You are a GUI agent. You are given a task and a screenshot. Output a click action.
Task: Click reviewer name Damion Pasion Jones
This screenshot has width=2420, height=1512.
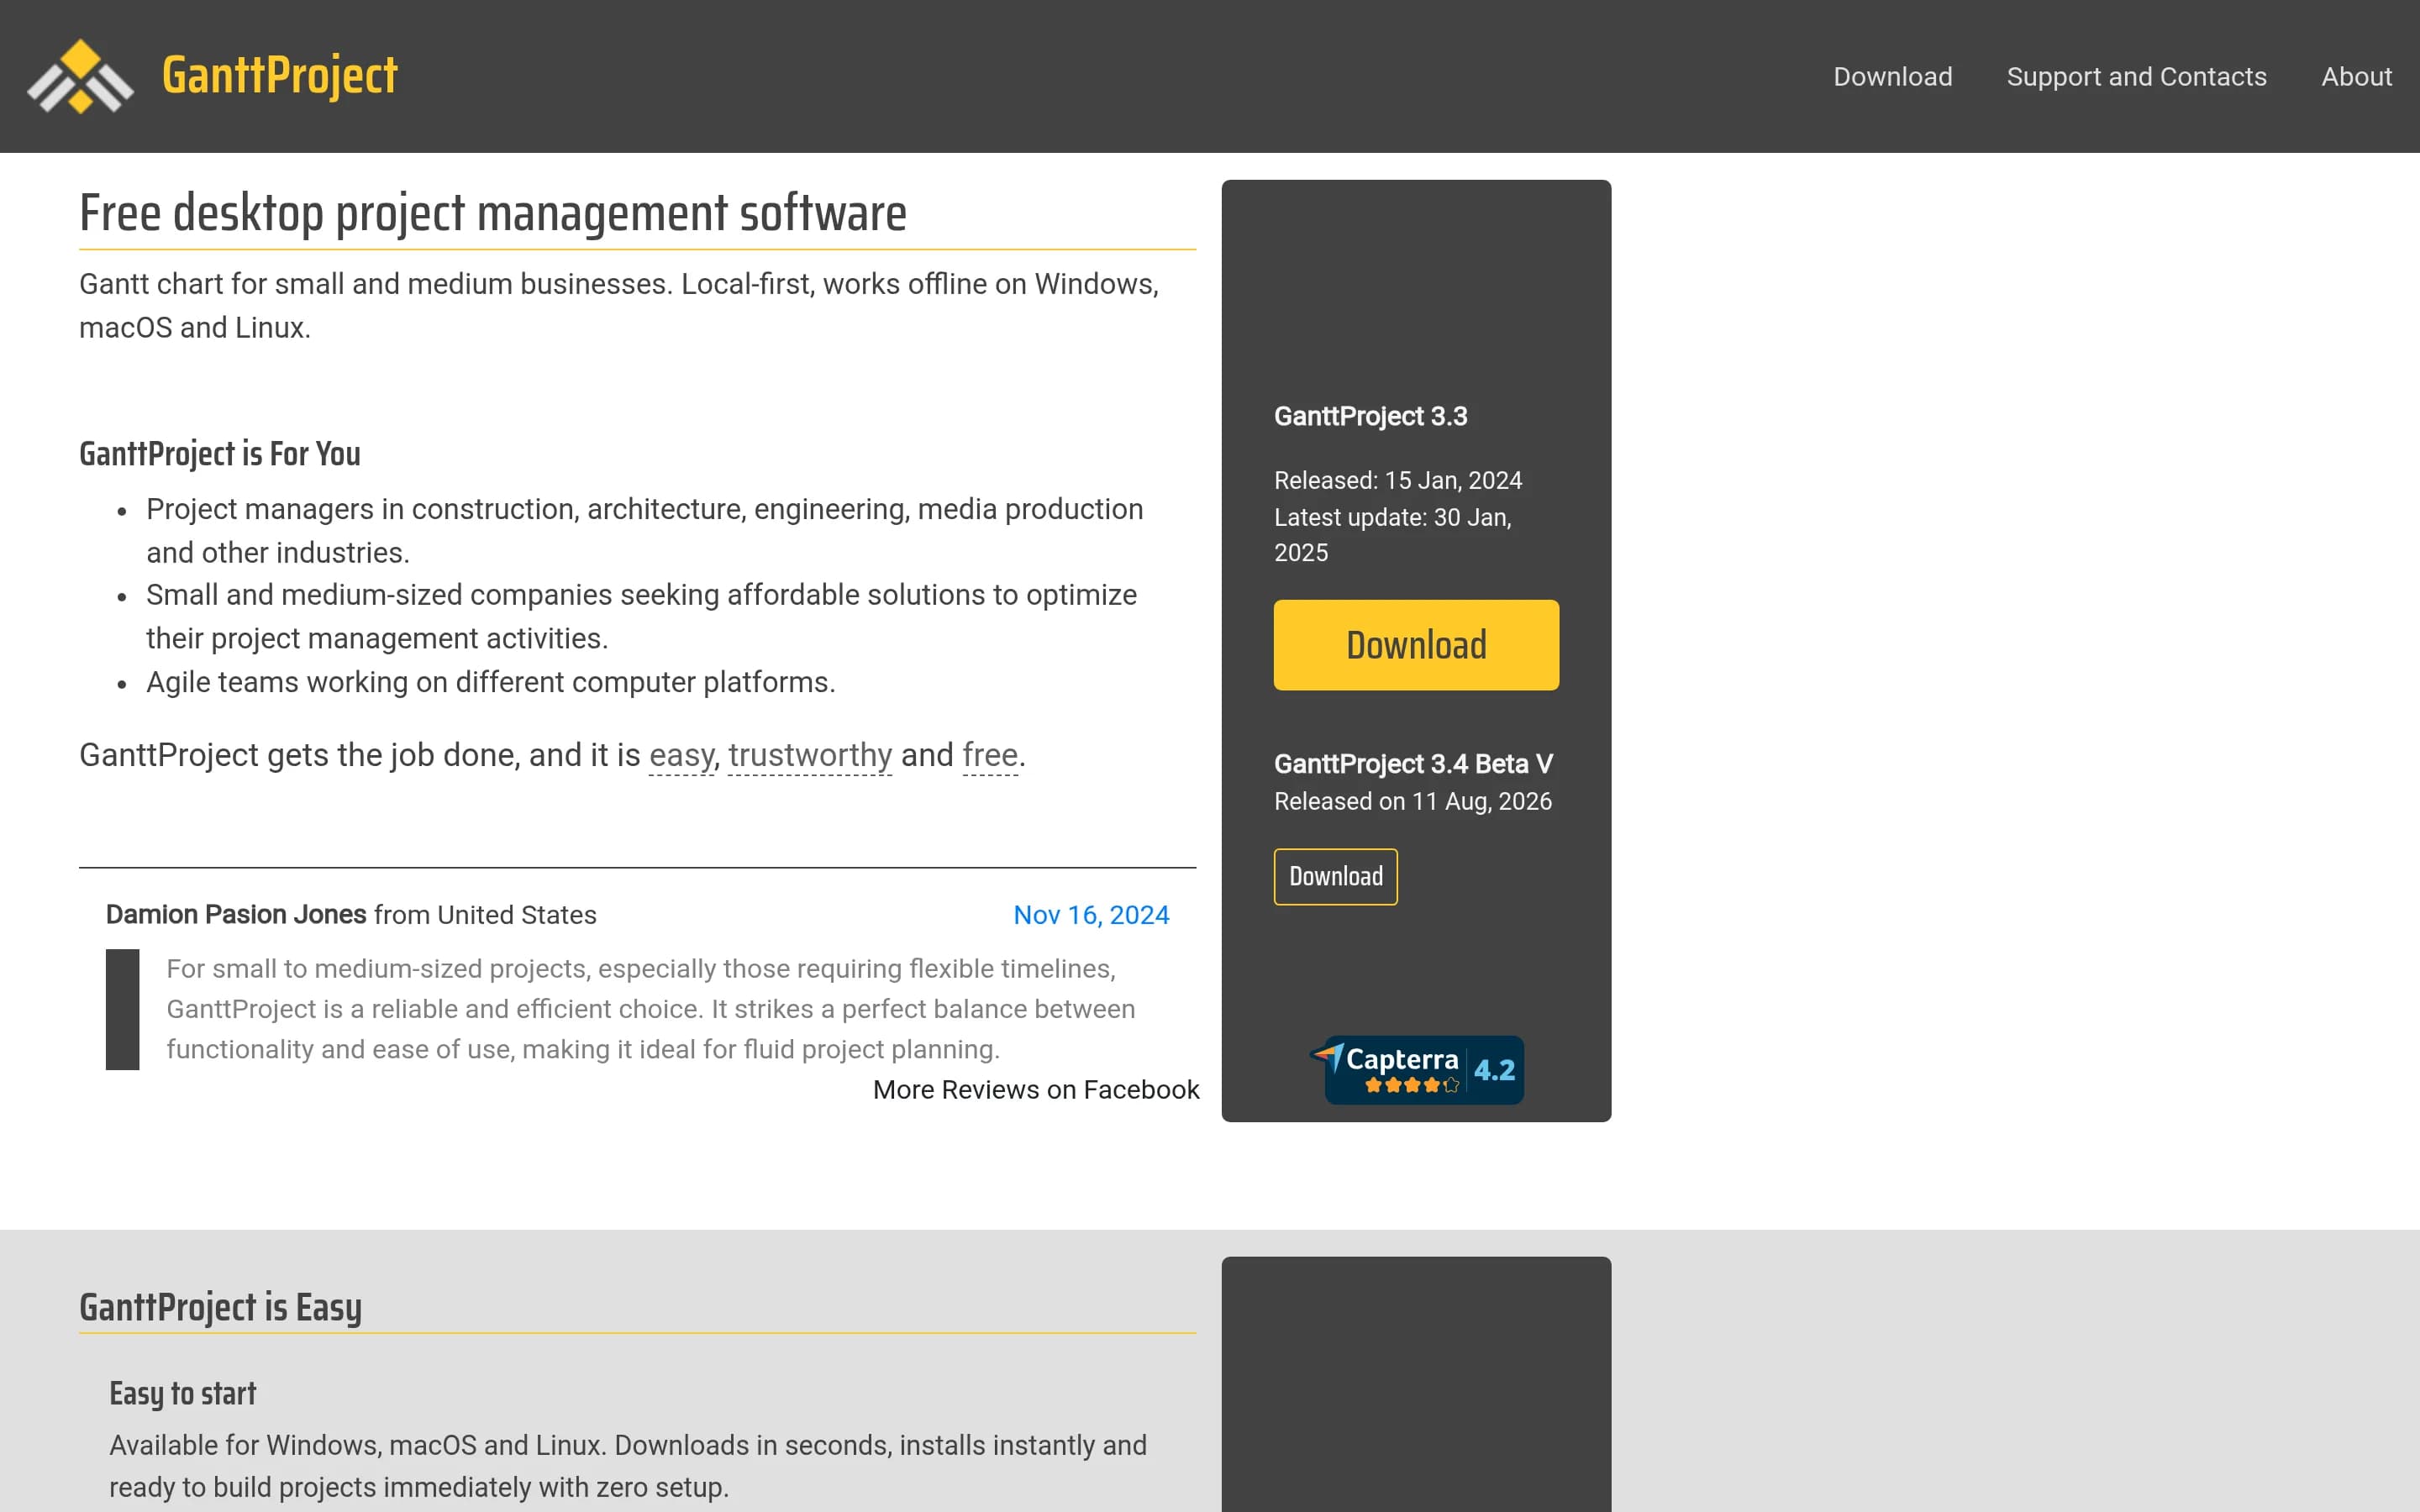point(236,915)
